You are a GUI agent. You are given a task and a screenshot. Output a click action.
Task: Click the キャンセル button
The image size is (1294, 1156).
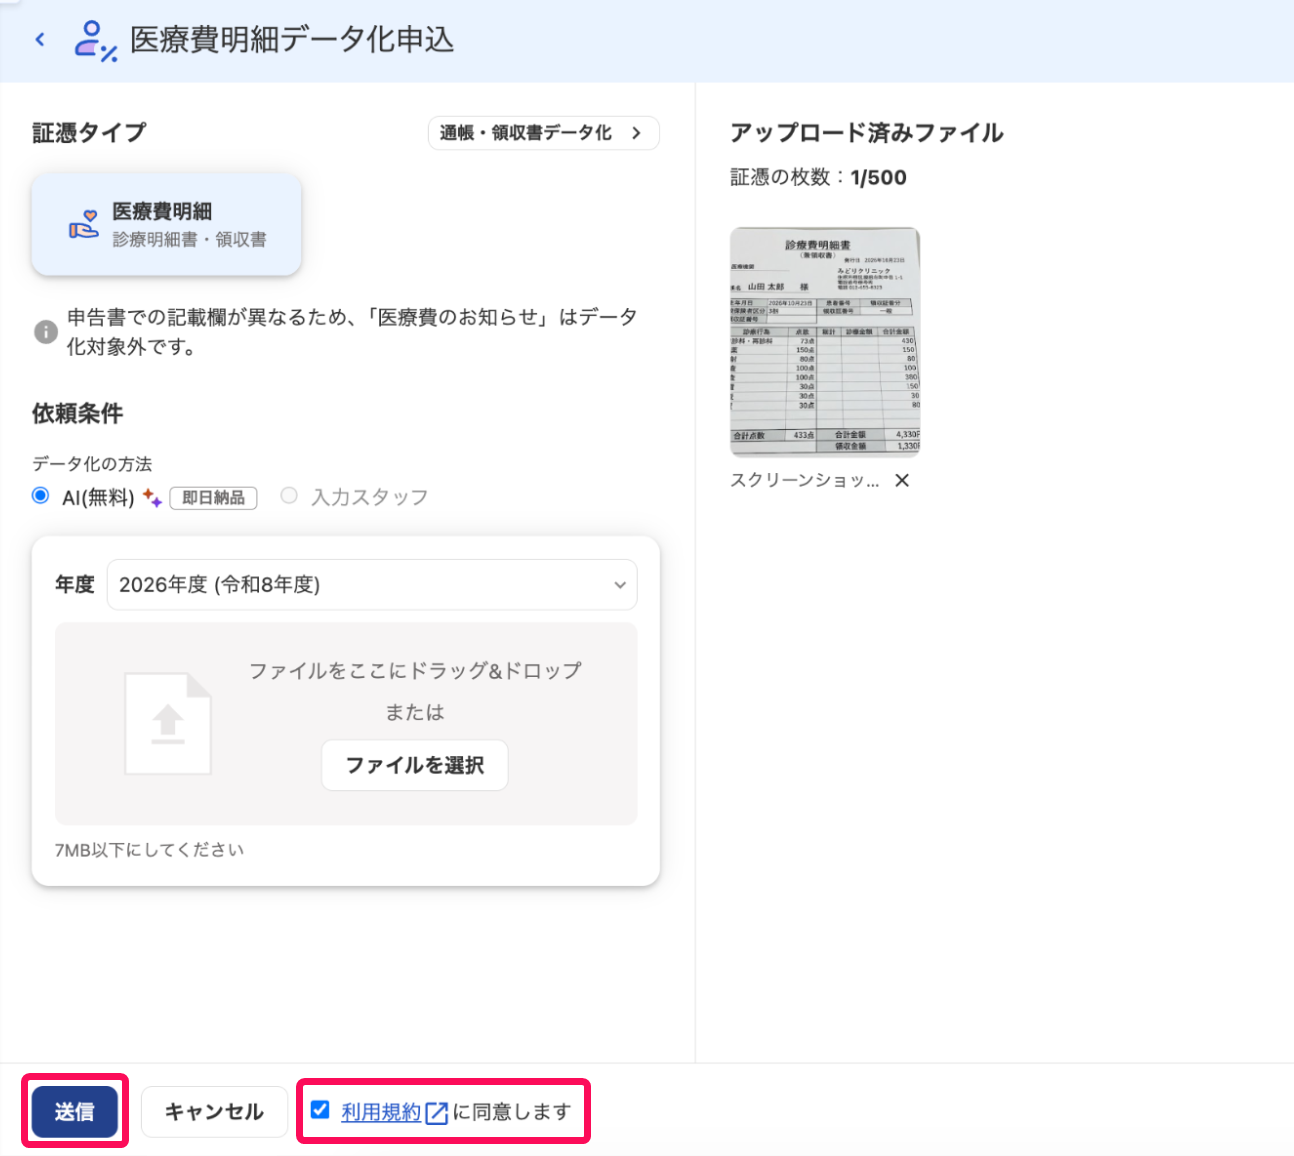coord(214,1112)
